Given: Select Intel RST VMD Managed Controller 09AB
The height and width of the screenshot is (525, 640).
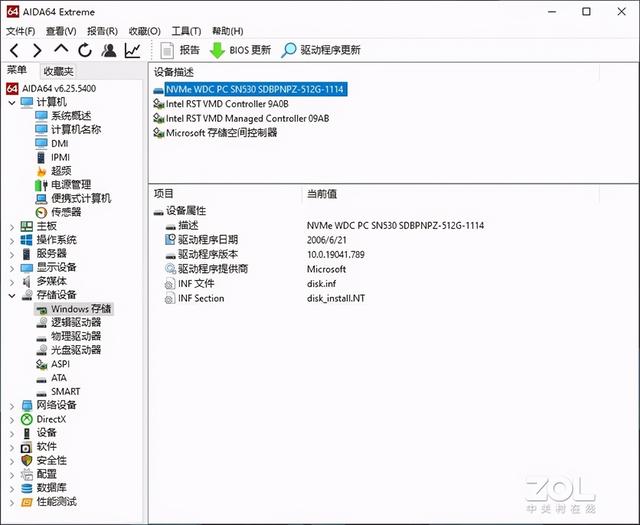Looking at the screenshot, I should pos(241,118).
